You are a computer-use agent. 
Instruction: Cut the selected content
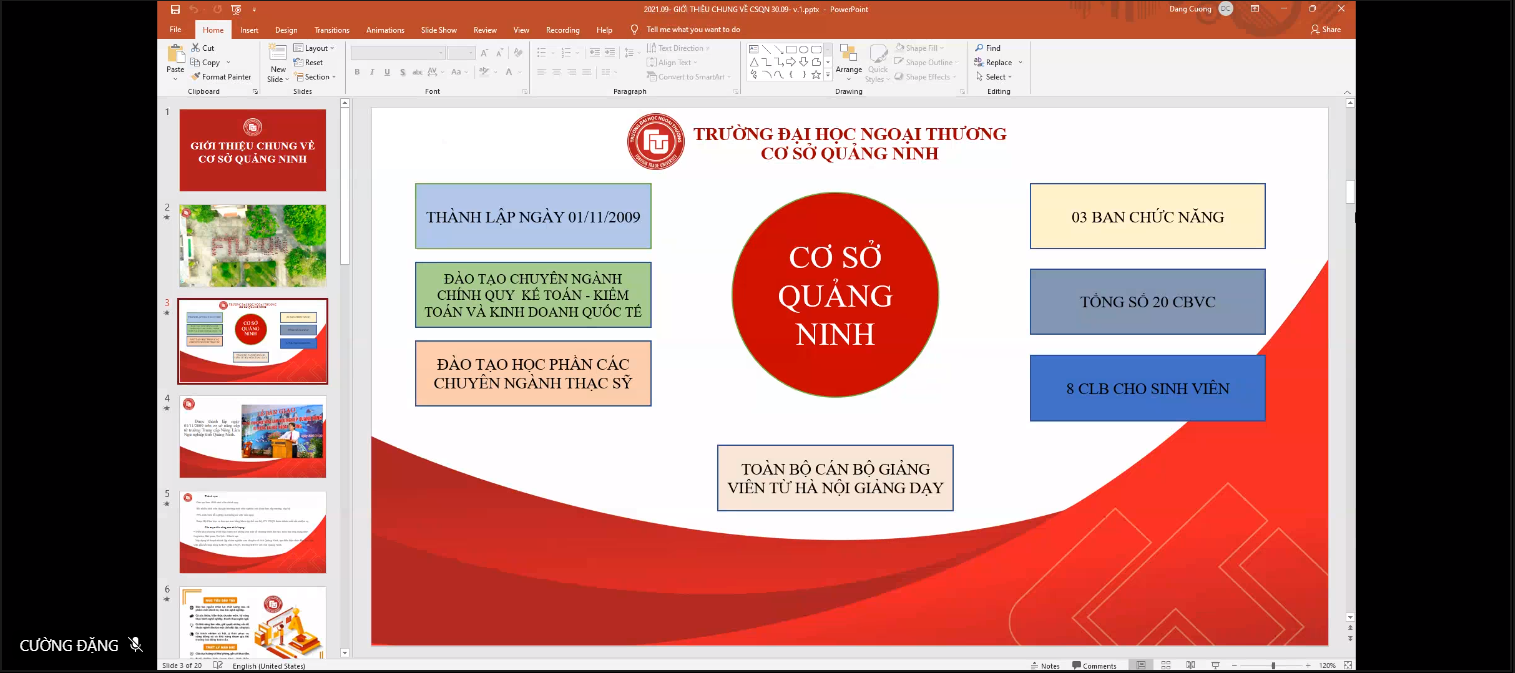click(203, 48)
